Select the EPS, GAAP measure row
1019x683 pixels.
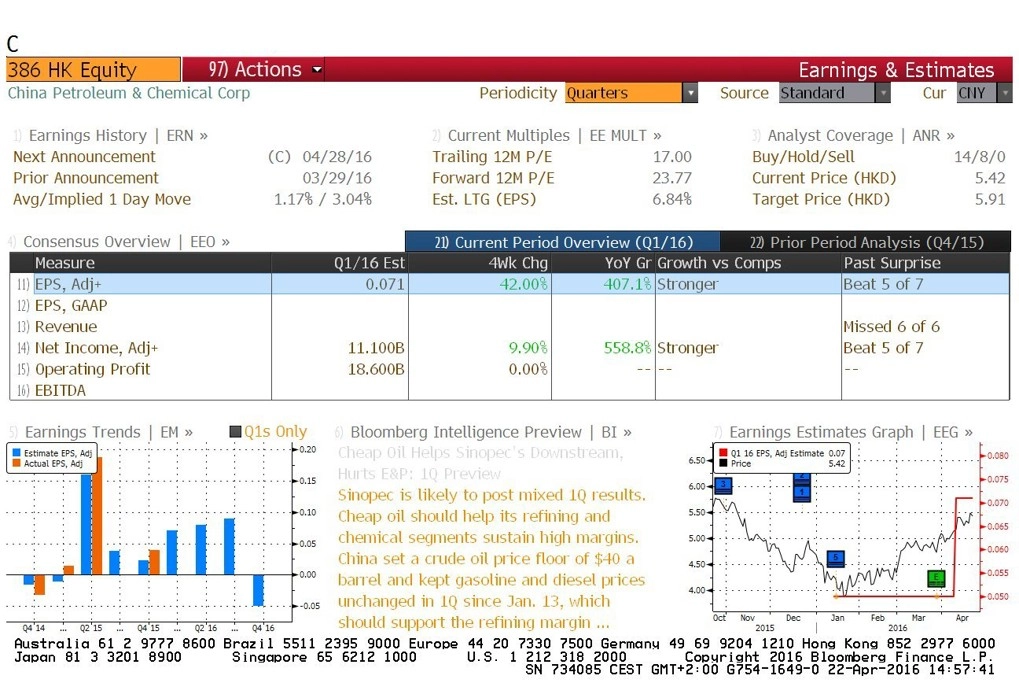pyautogui.click(x=510, y=305)
